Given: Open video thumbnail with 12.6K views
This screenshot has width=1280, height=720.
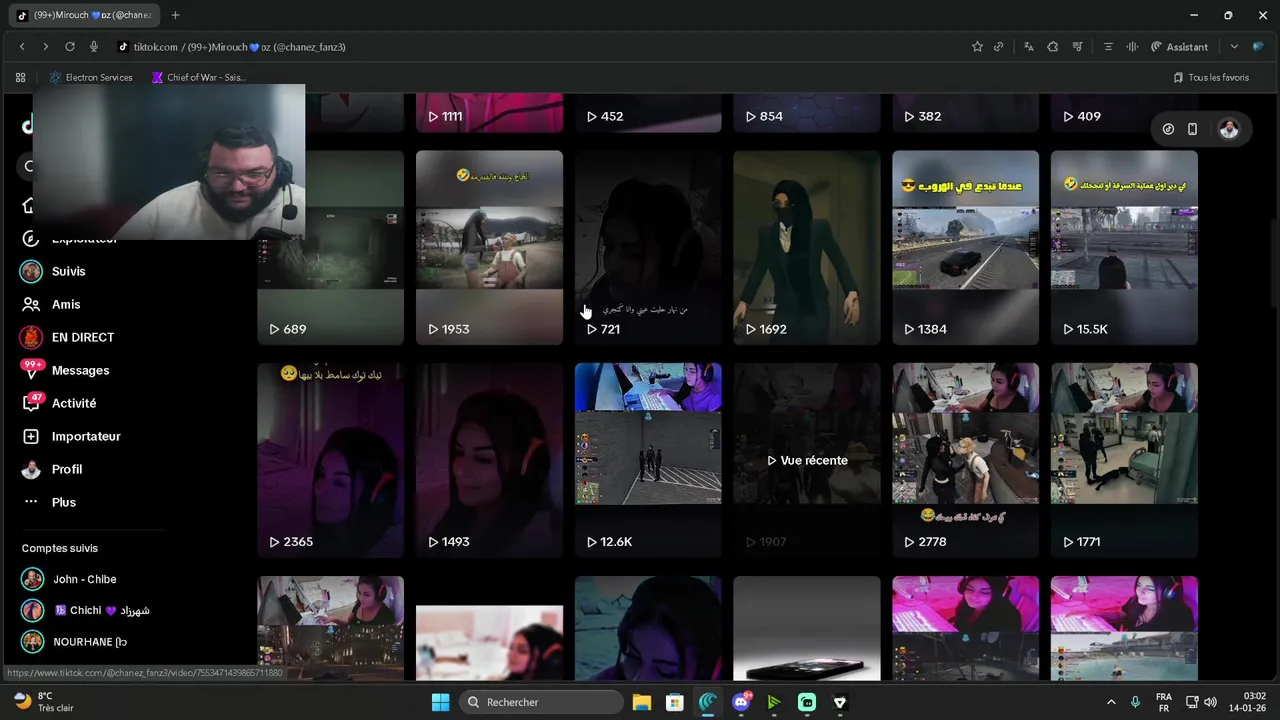Looking at the screenshot, I should 648,460.
